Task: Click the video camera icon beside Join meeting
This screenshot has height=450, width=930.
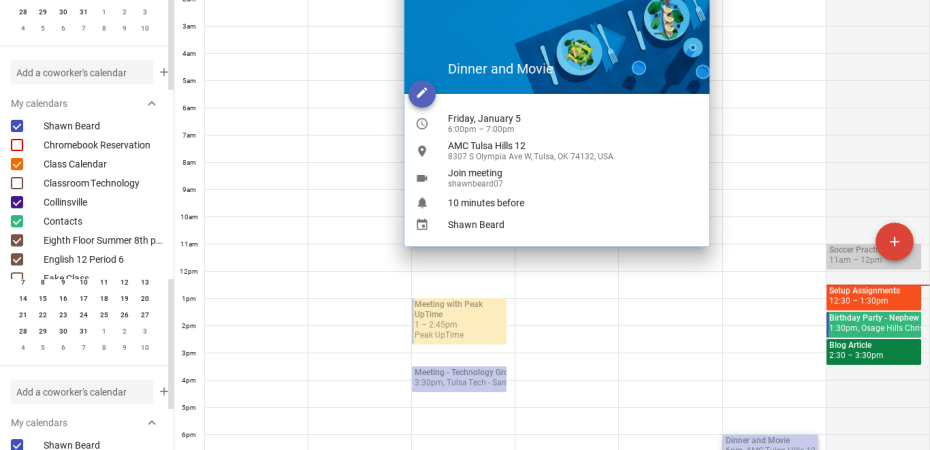Action: tap(422, 178)
